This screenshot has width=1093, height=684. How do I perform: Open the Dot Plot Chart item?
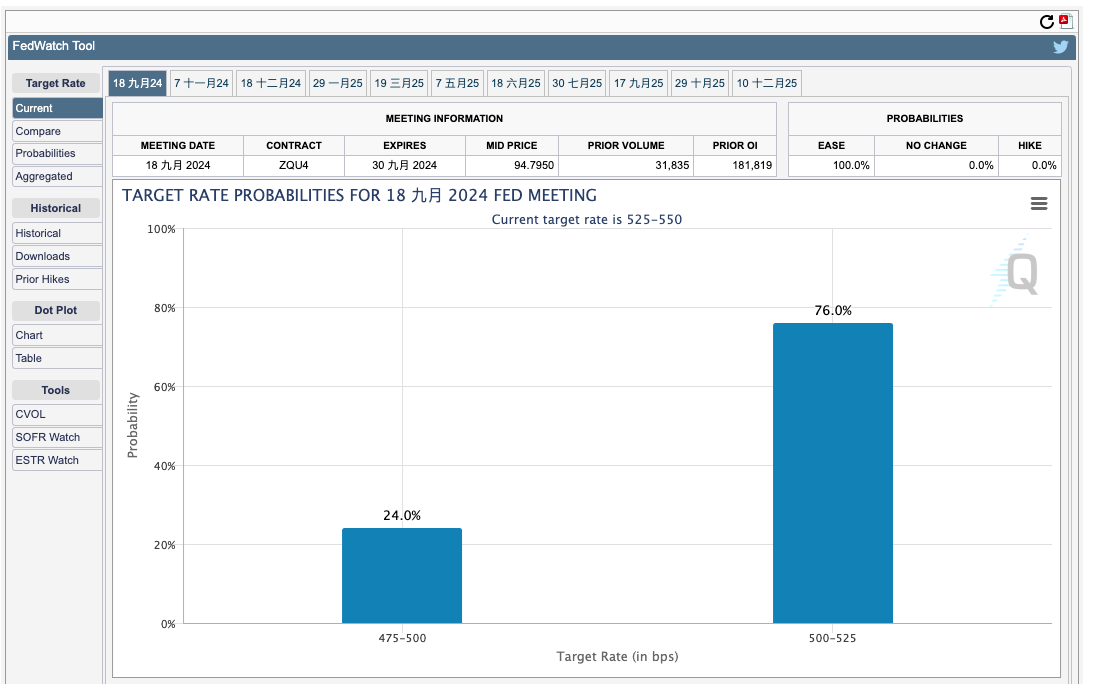point(57,335)
